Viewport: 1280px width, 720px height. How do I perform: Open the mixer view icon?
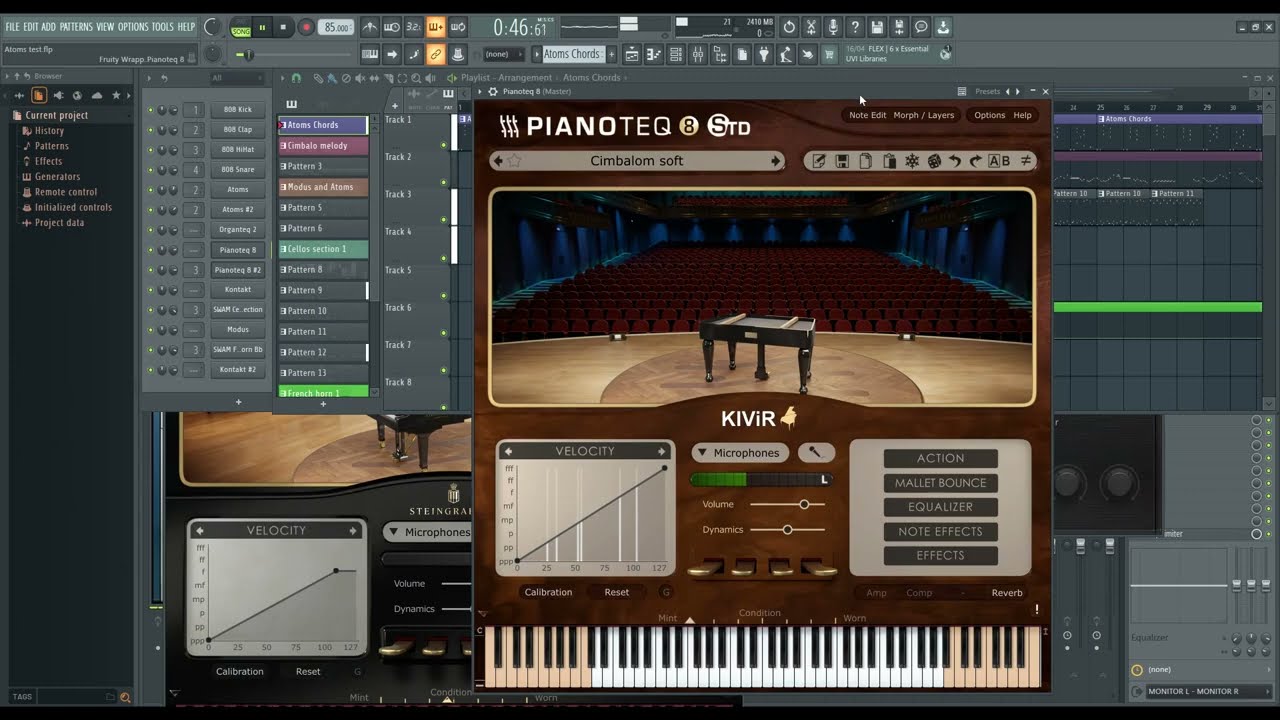698,54
